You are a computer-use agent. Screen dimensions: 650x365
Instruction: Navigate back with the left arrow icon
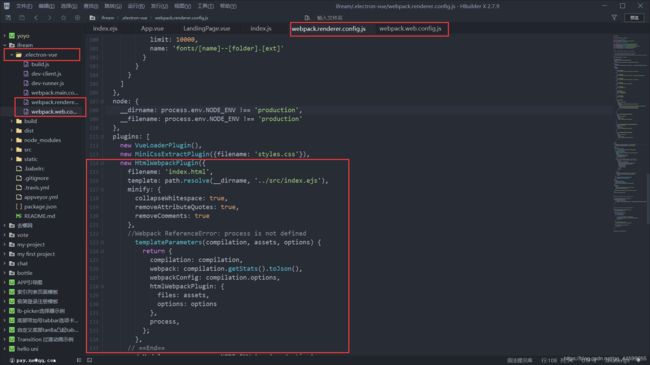[36, 18]
